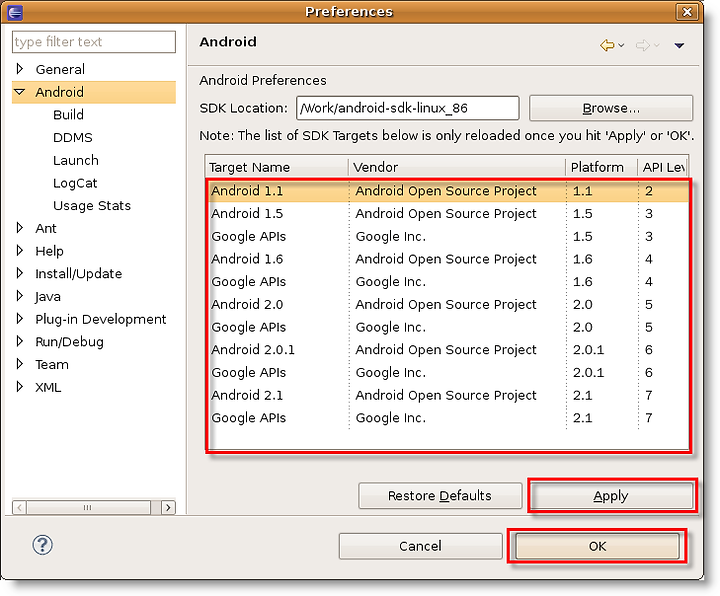Screen dimensions: 720x596
Task: Close the Preferences dialog window
Action: (x=687, y=12)
